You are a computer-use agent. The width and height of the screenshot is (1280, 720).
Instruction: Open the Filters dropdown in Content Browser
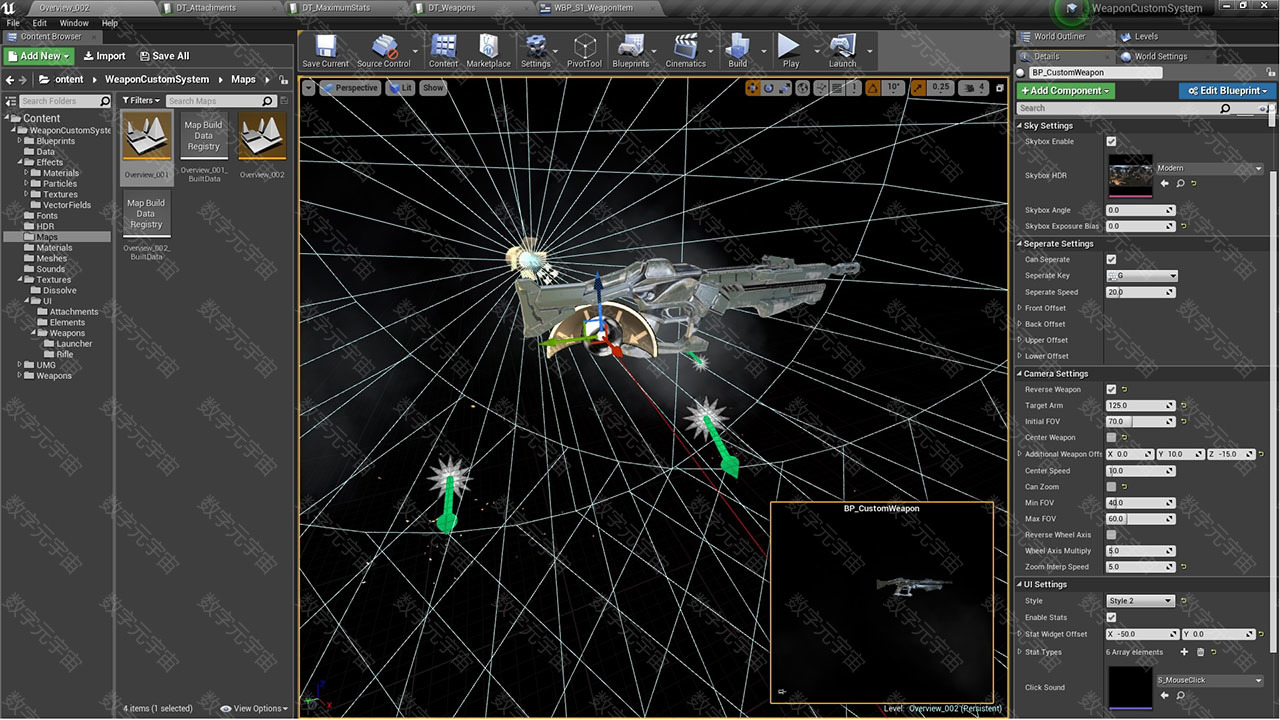[x=140, y=101]
